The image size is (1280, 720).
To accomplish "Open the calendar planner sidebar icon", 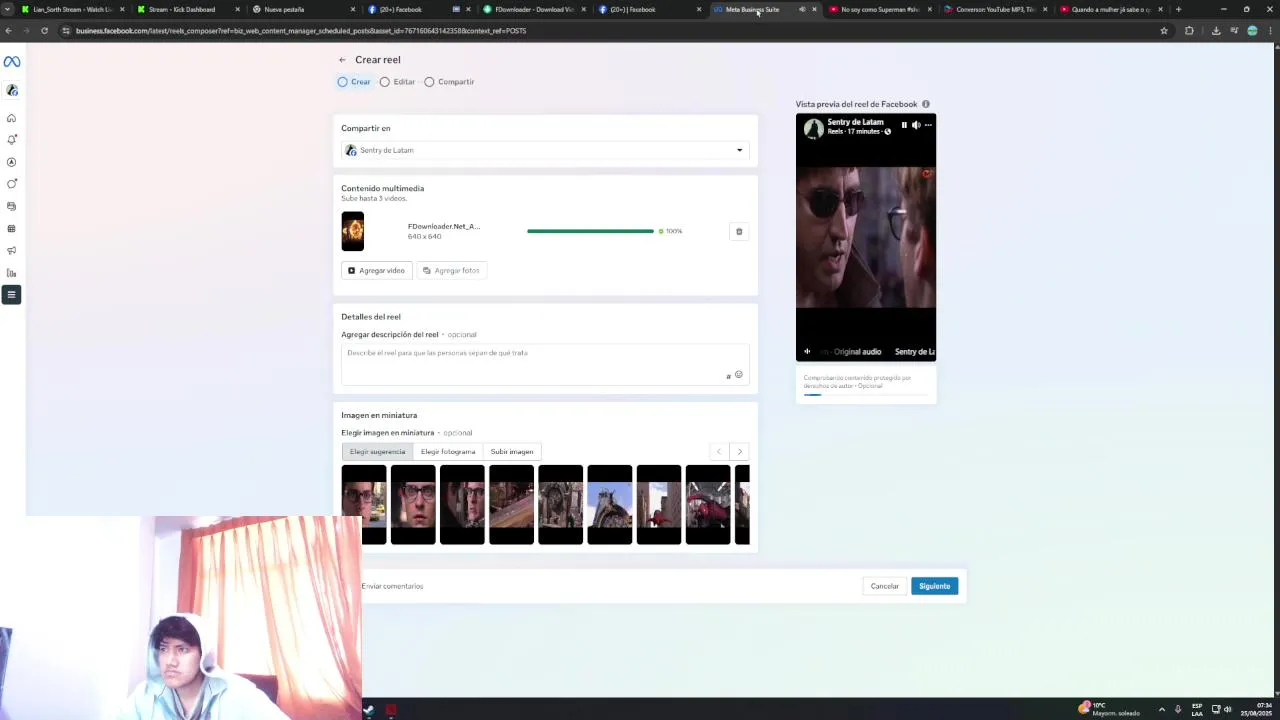I will coord(12,228).
